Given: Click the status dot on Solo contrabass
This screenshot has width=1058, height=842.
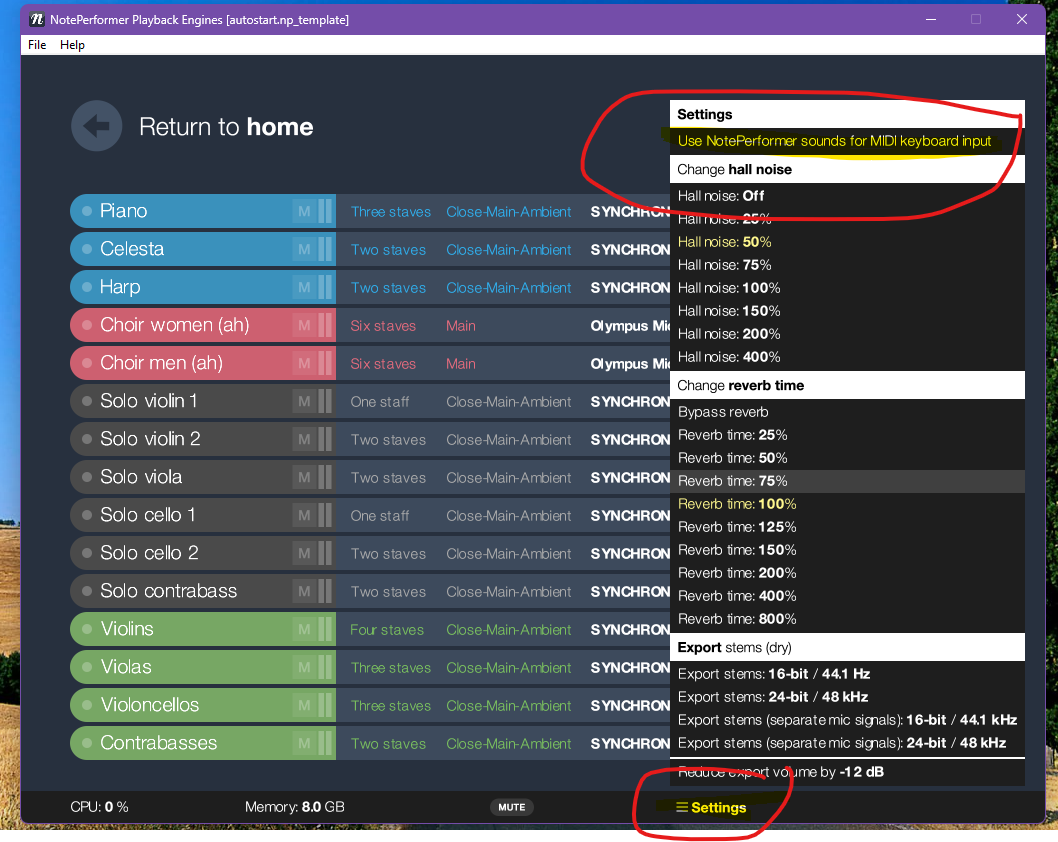Looking at the screenshot, I should (x=87, y=591).
